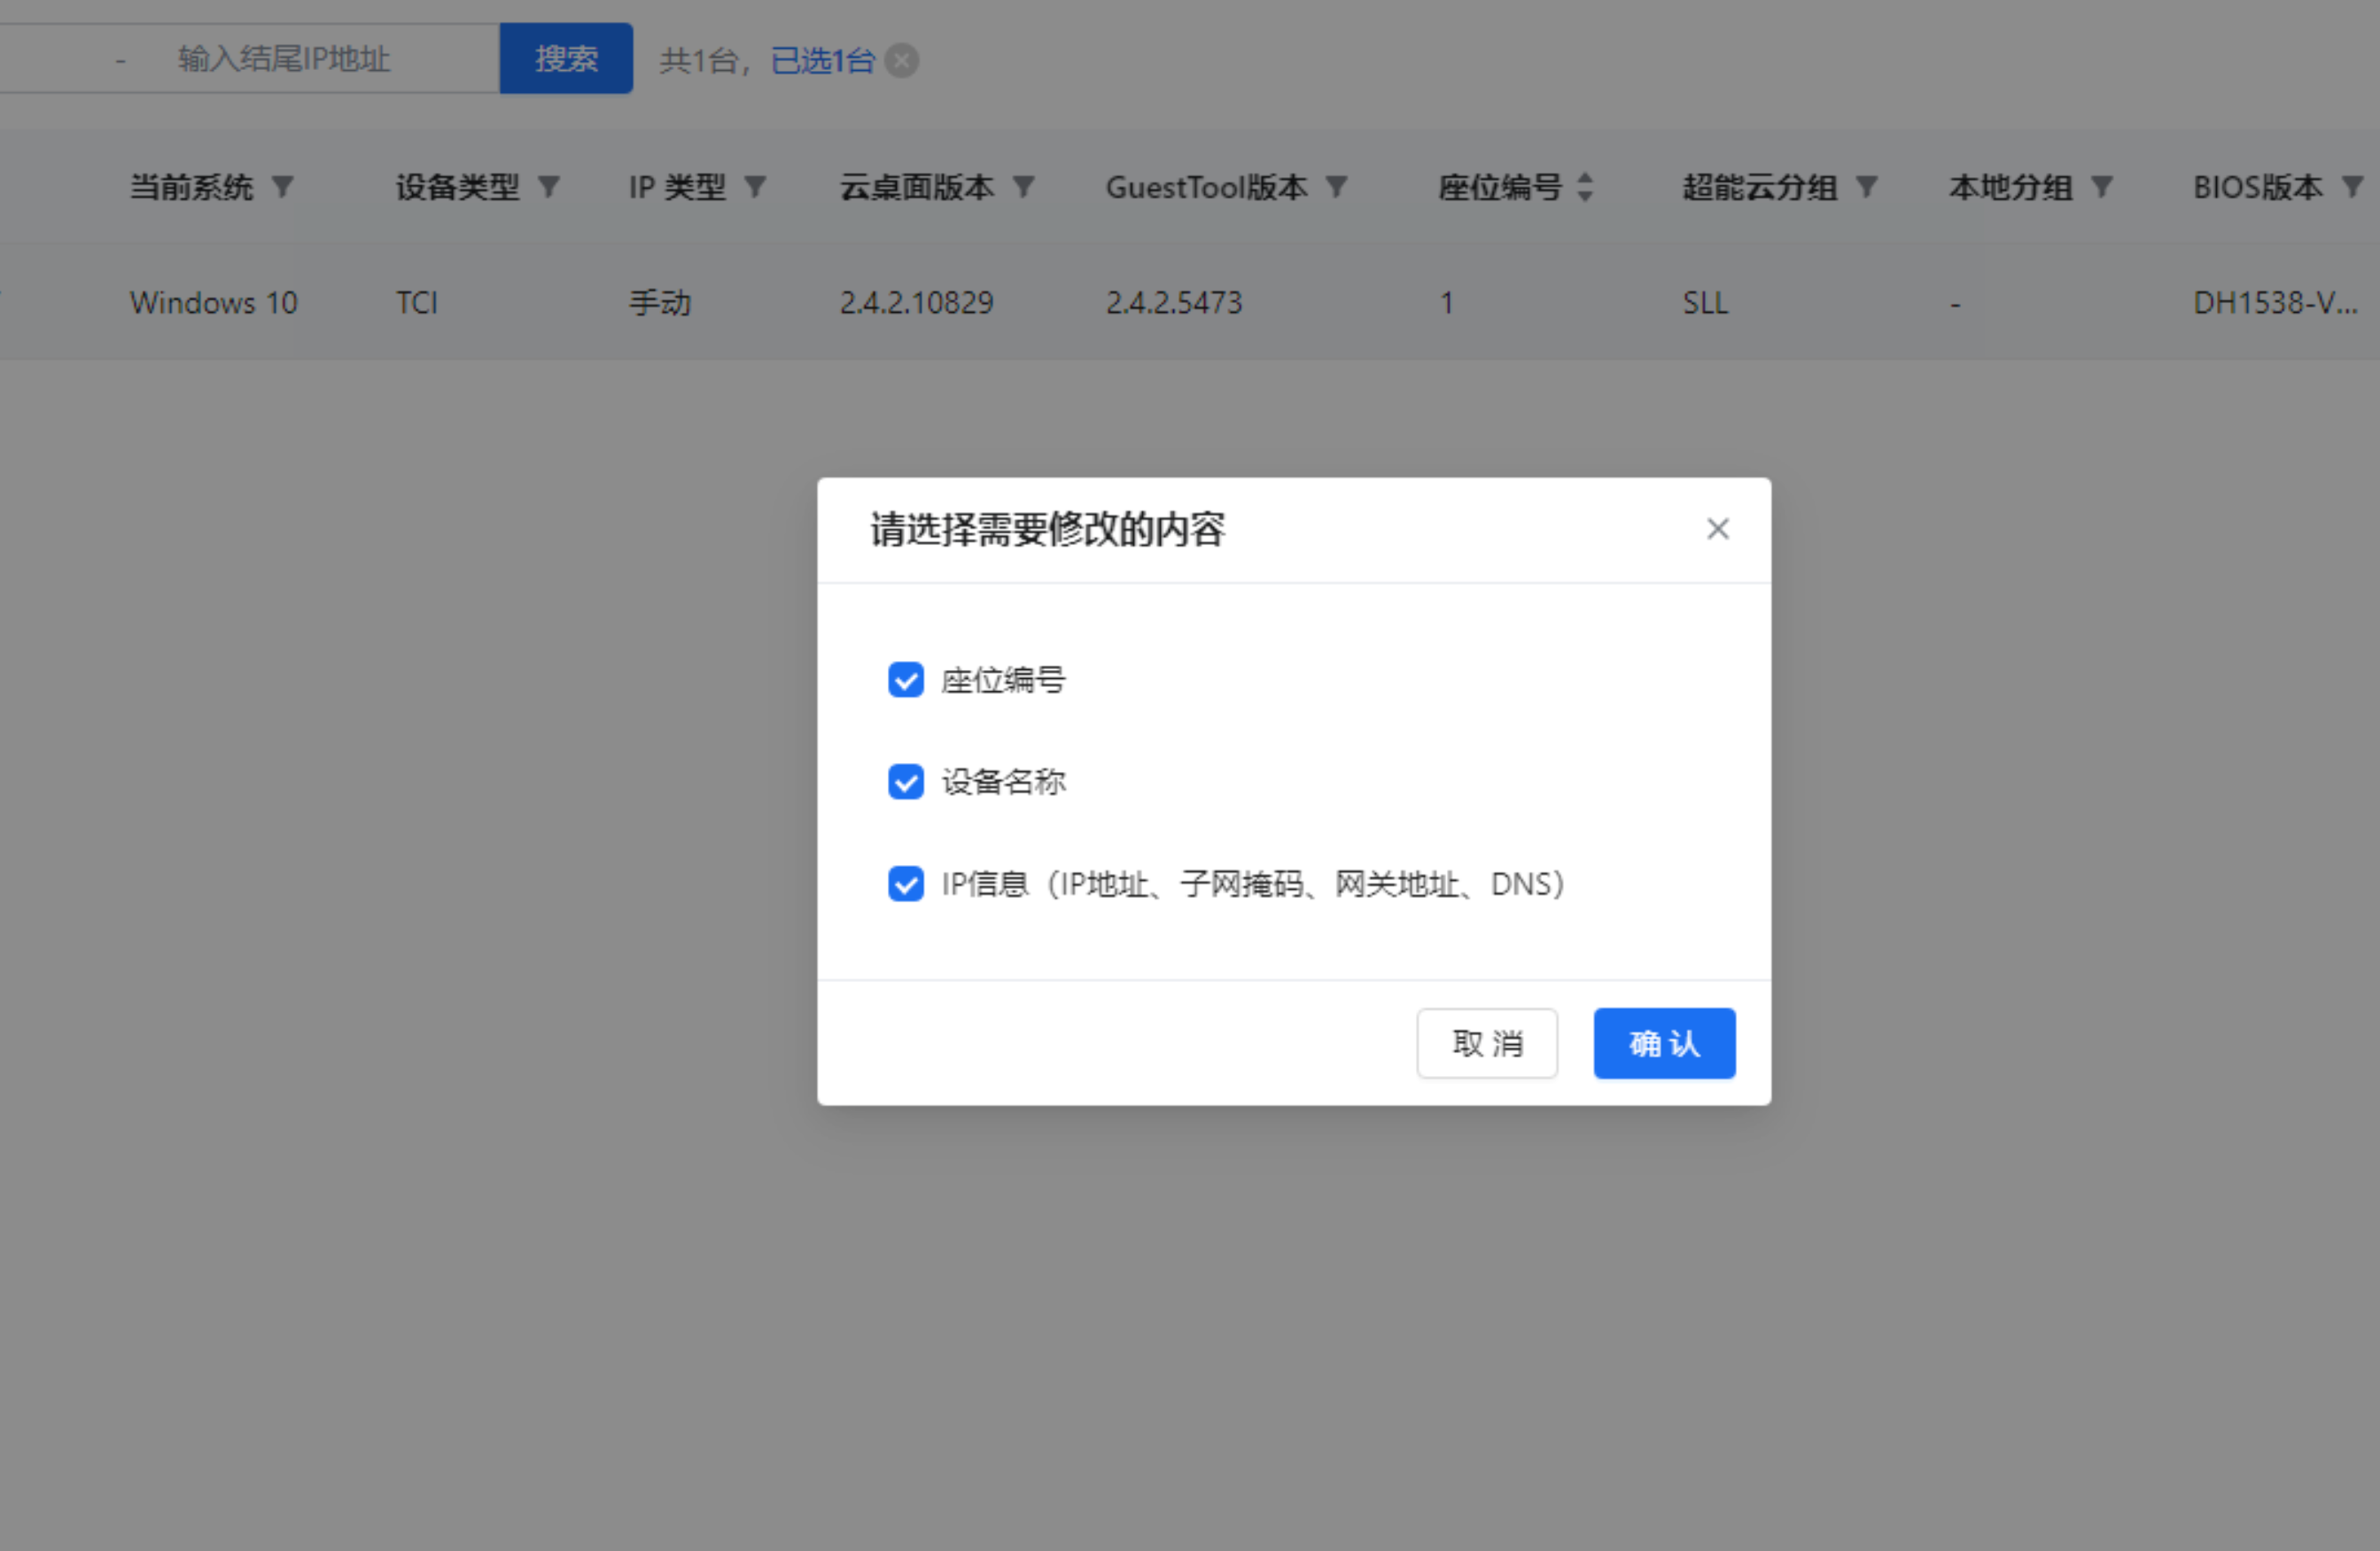This screenshot has width=2380, height=1551.
Task: Open the GuestTool版本 column filter icon
Action: (1337, 186)
